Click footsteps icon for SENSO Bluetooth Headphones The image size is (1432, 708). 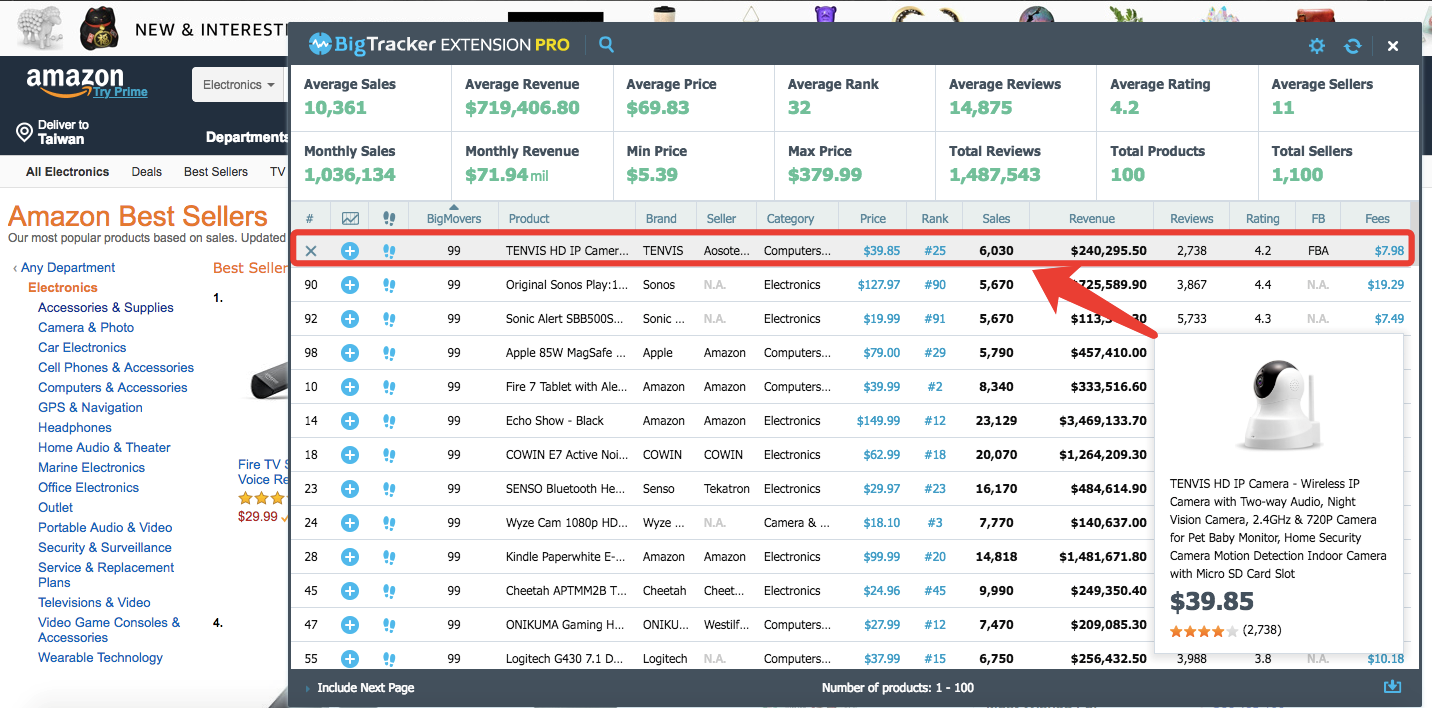(389, 489)
